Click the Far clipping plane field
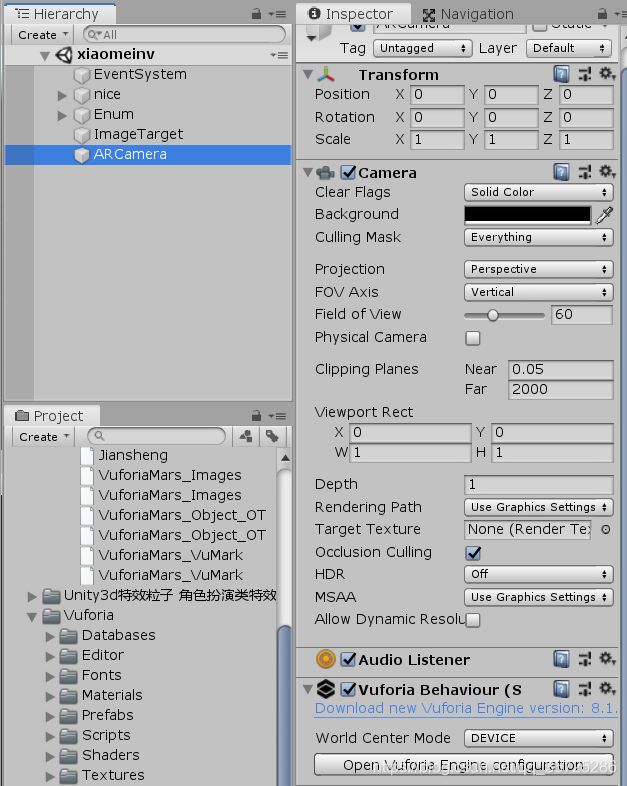 tap(560, 389)
